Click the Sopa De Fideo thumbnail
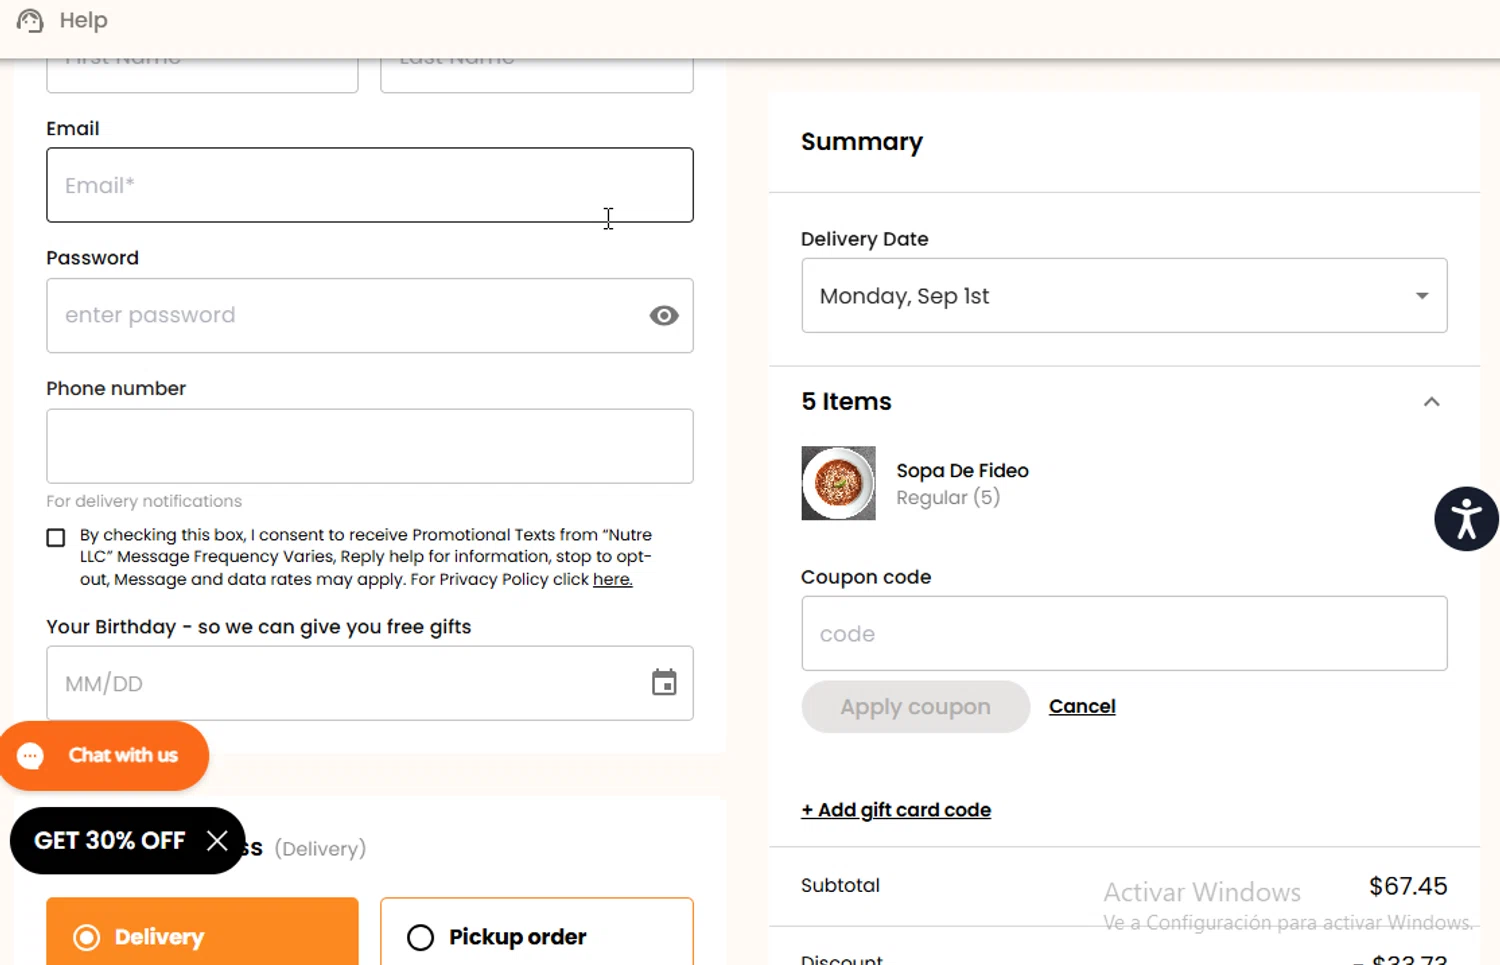Image resolution: width=1500 pixels, height=965 pixels. (x=838, y=483)
